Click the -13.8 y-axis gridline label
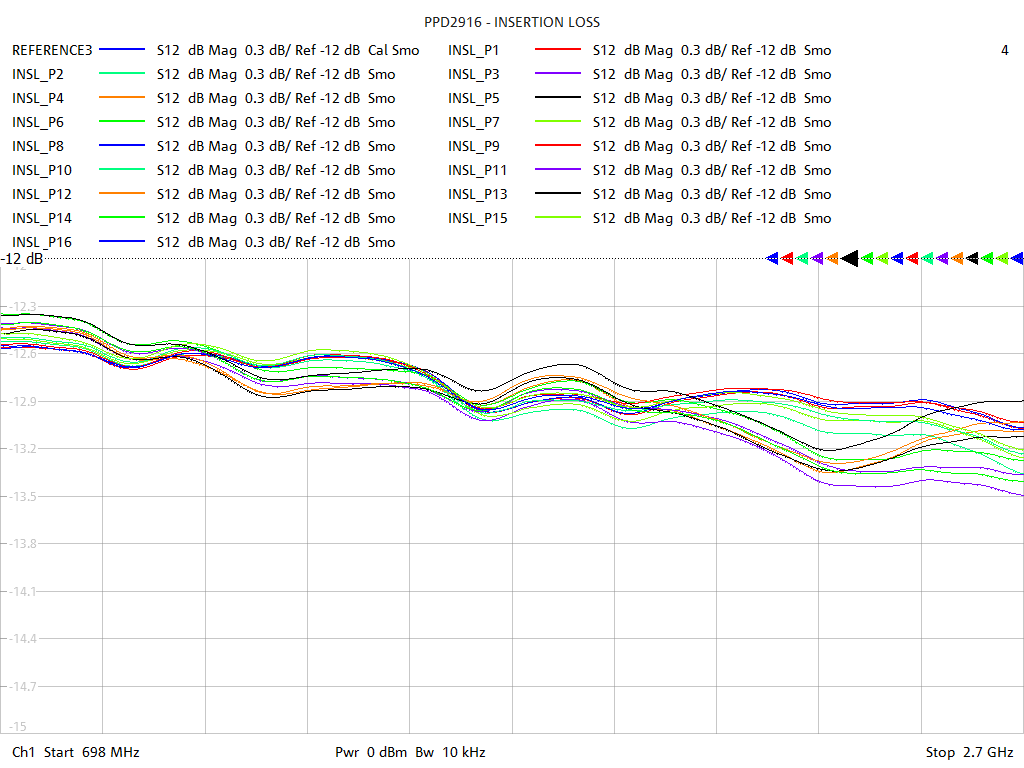 pos(24,543)
